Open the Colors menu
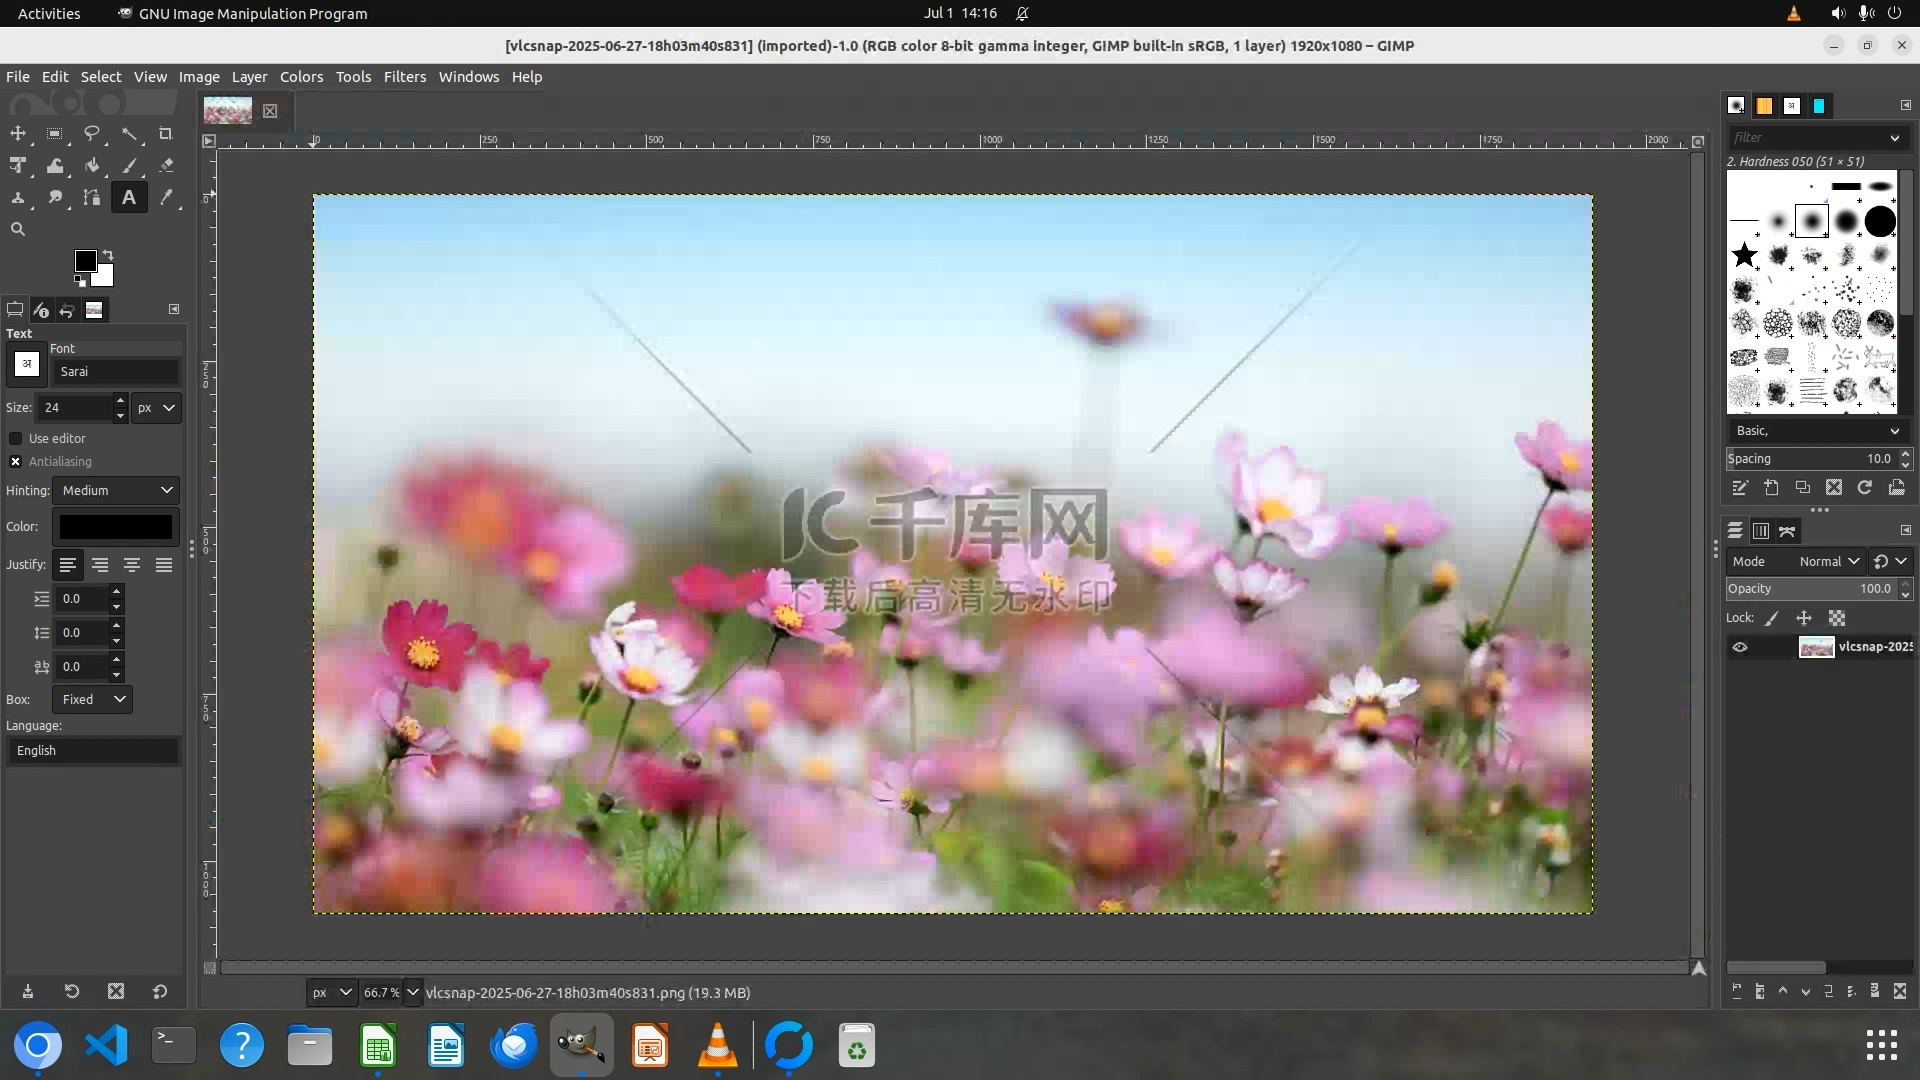 point(301,77)
